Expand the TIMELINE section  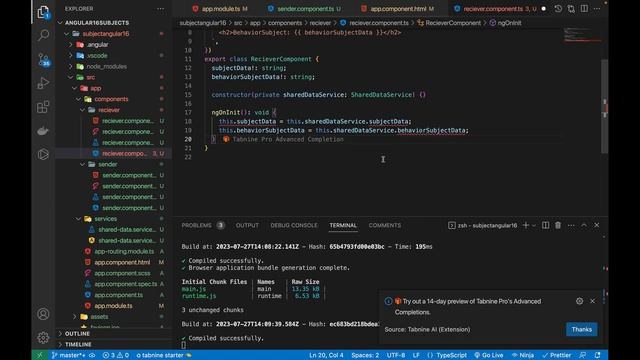(78, 344)
